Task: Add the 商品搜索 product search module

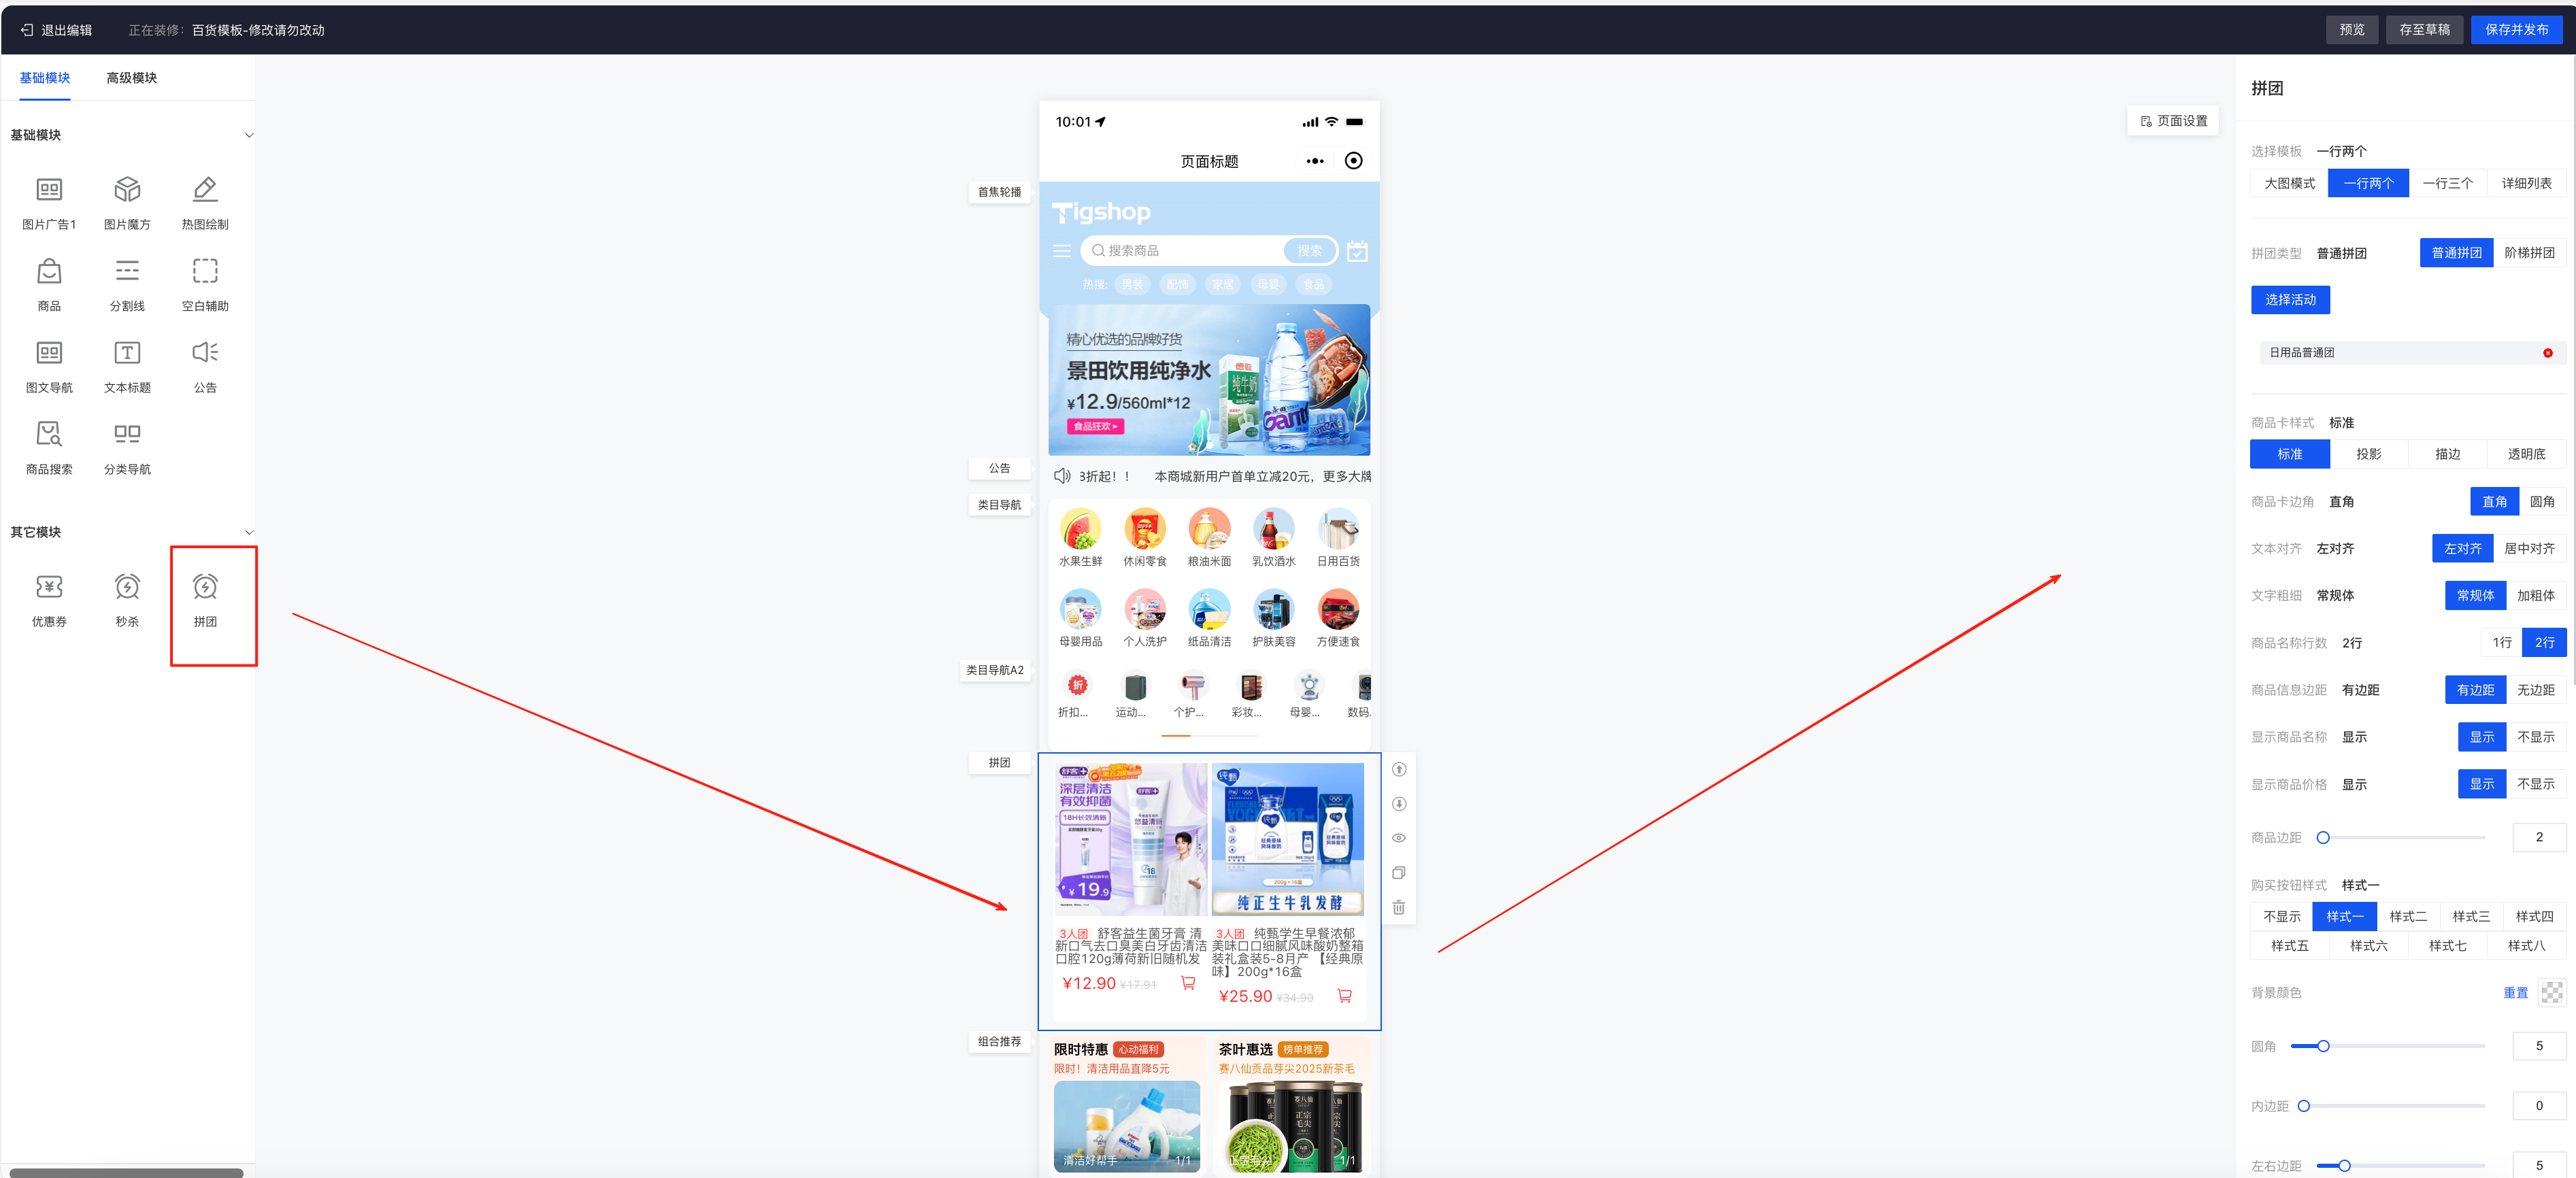Action: coord(49,445)
